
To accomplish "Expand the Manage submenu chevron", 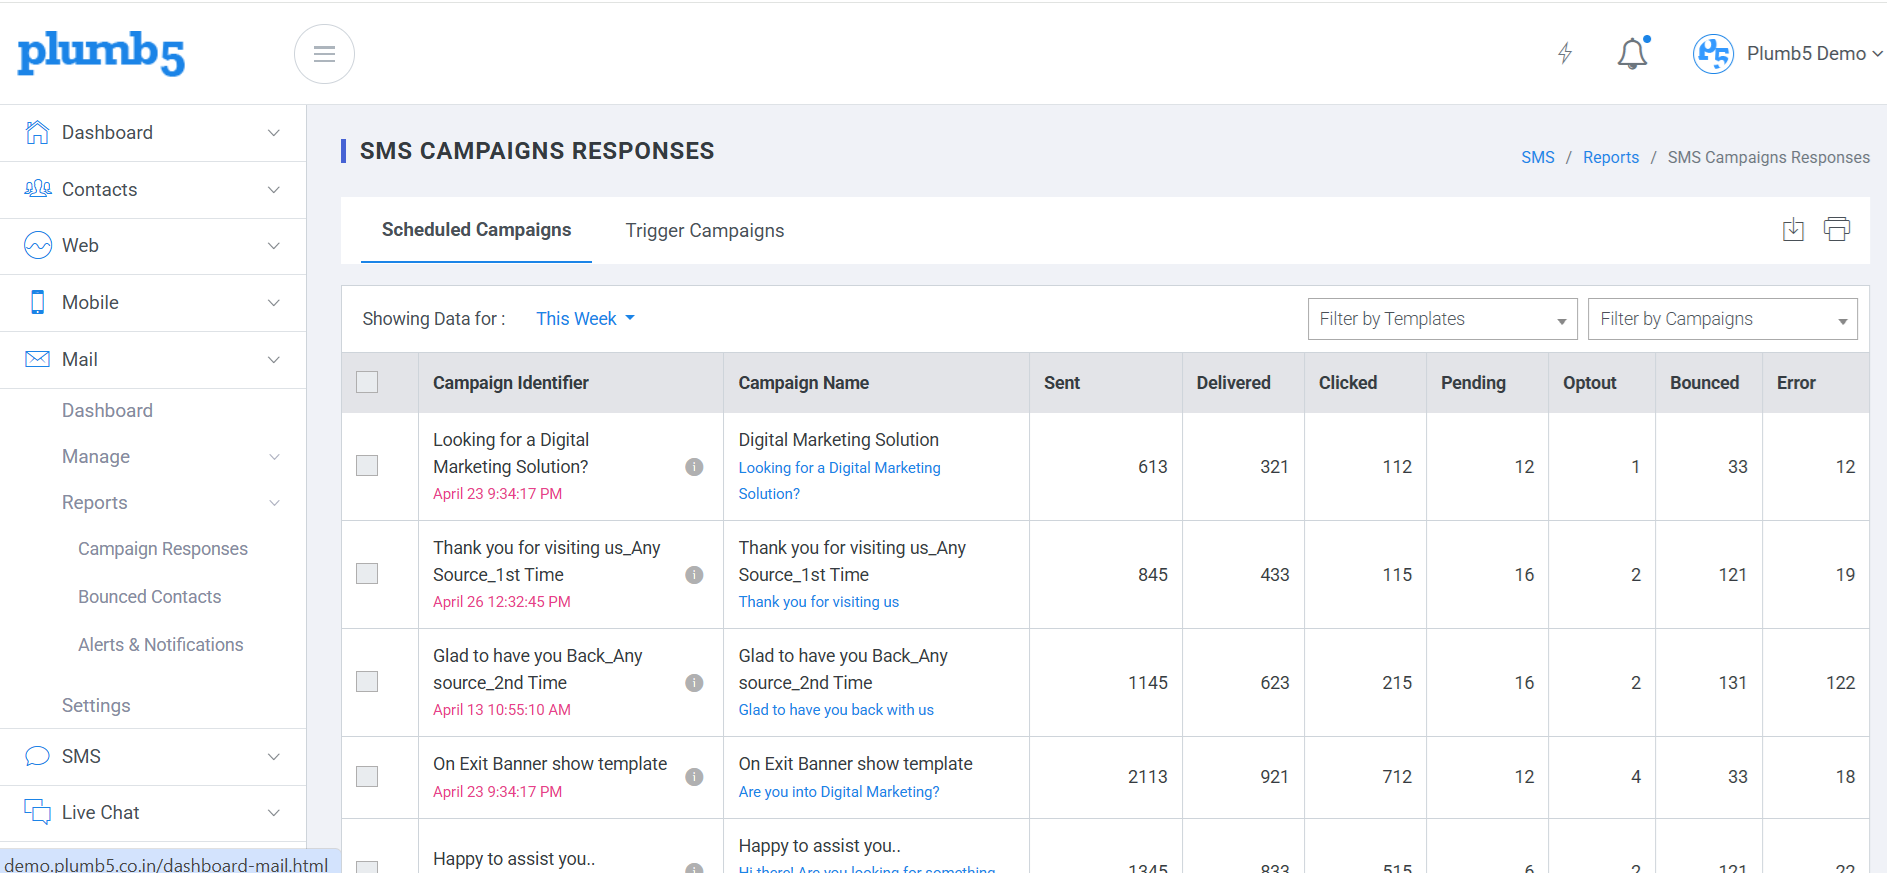I will pyautogui.click(x=274, y=457).
